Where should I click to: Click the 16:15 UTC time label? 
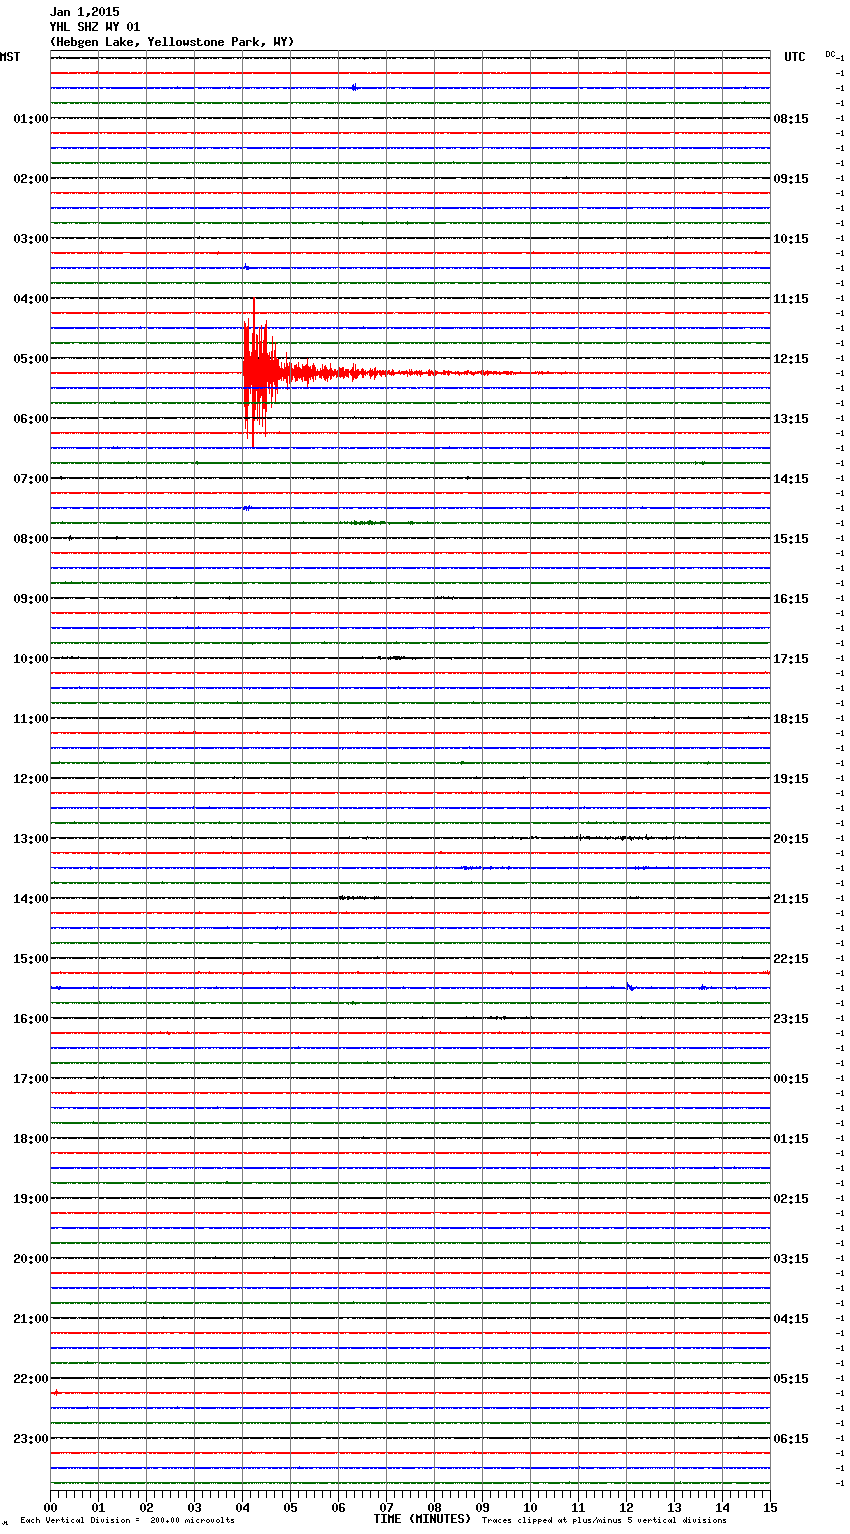click(x=791, y=599)
